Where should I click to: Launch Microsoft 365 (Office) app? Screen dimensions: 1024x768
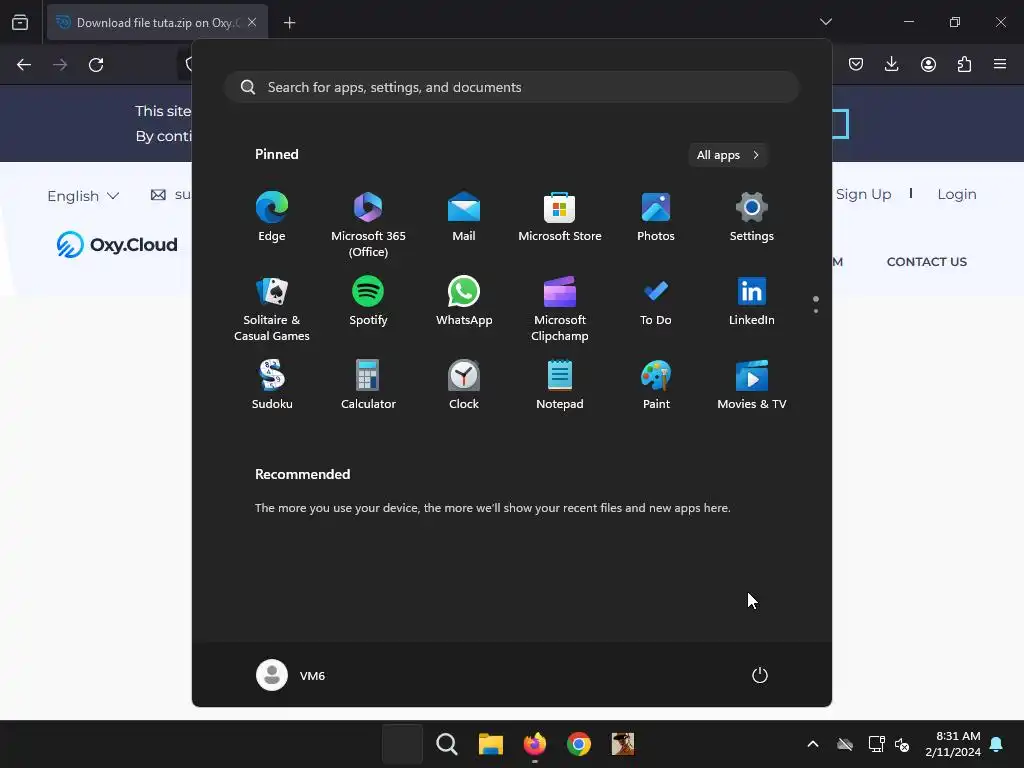pos(368,224)
